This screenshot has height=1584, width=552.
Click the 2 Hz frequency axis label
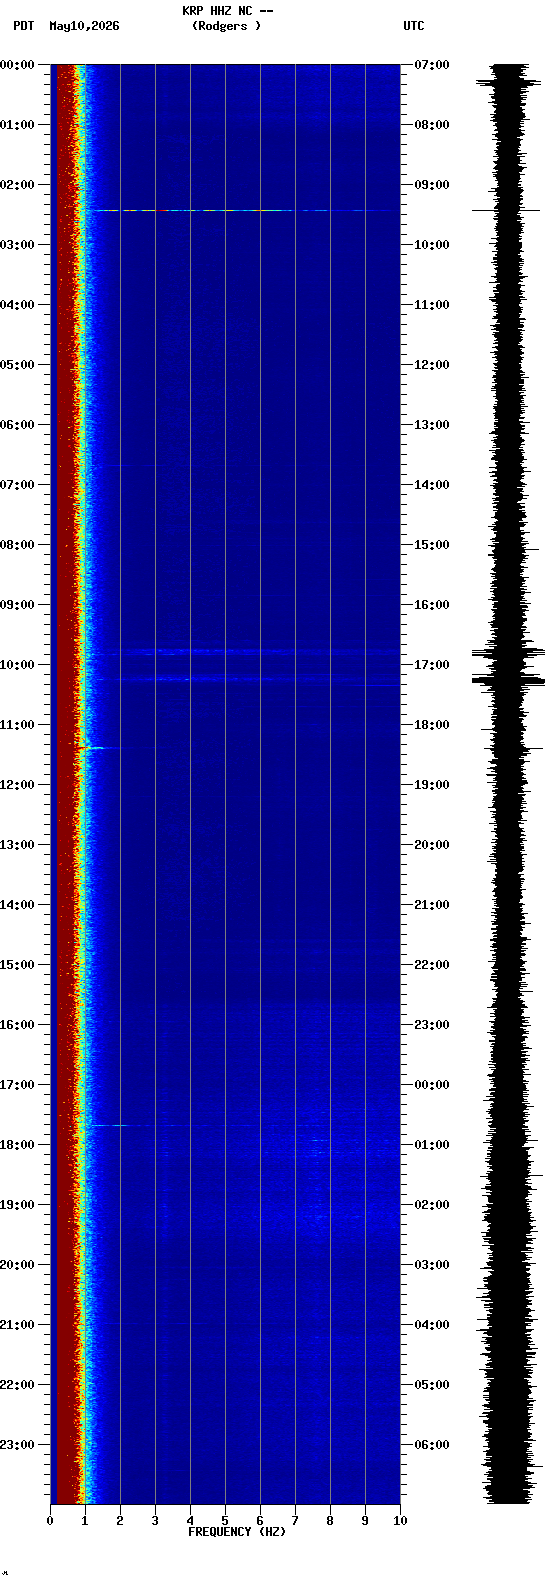point(120,1521)
